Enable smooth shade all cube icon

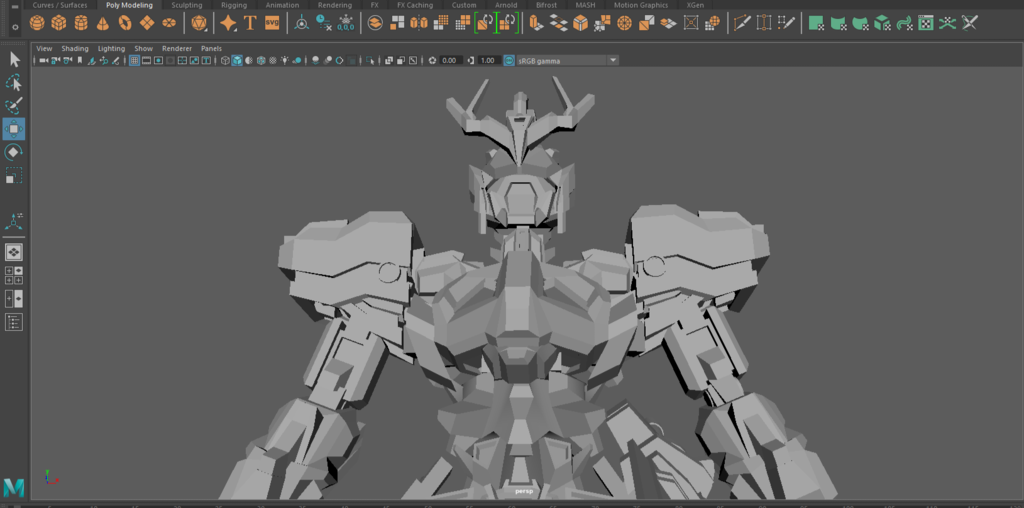237,61
